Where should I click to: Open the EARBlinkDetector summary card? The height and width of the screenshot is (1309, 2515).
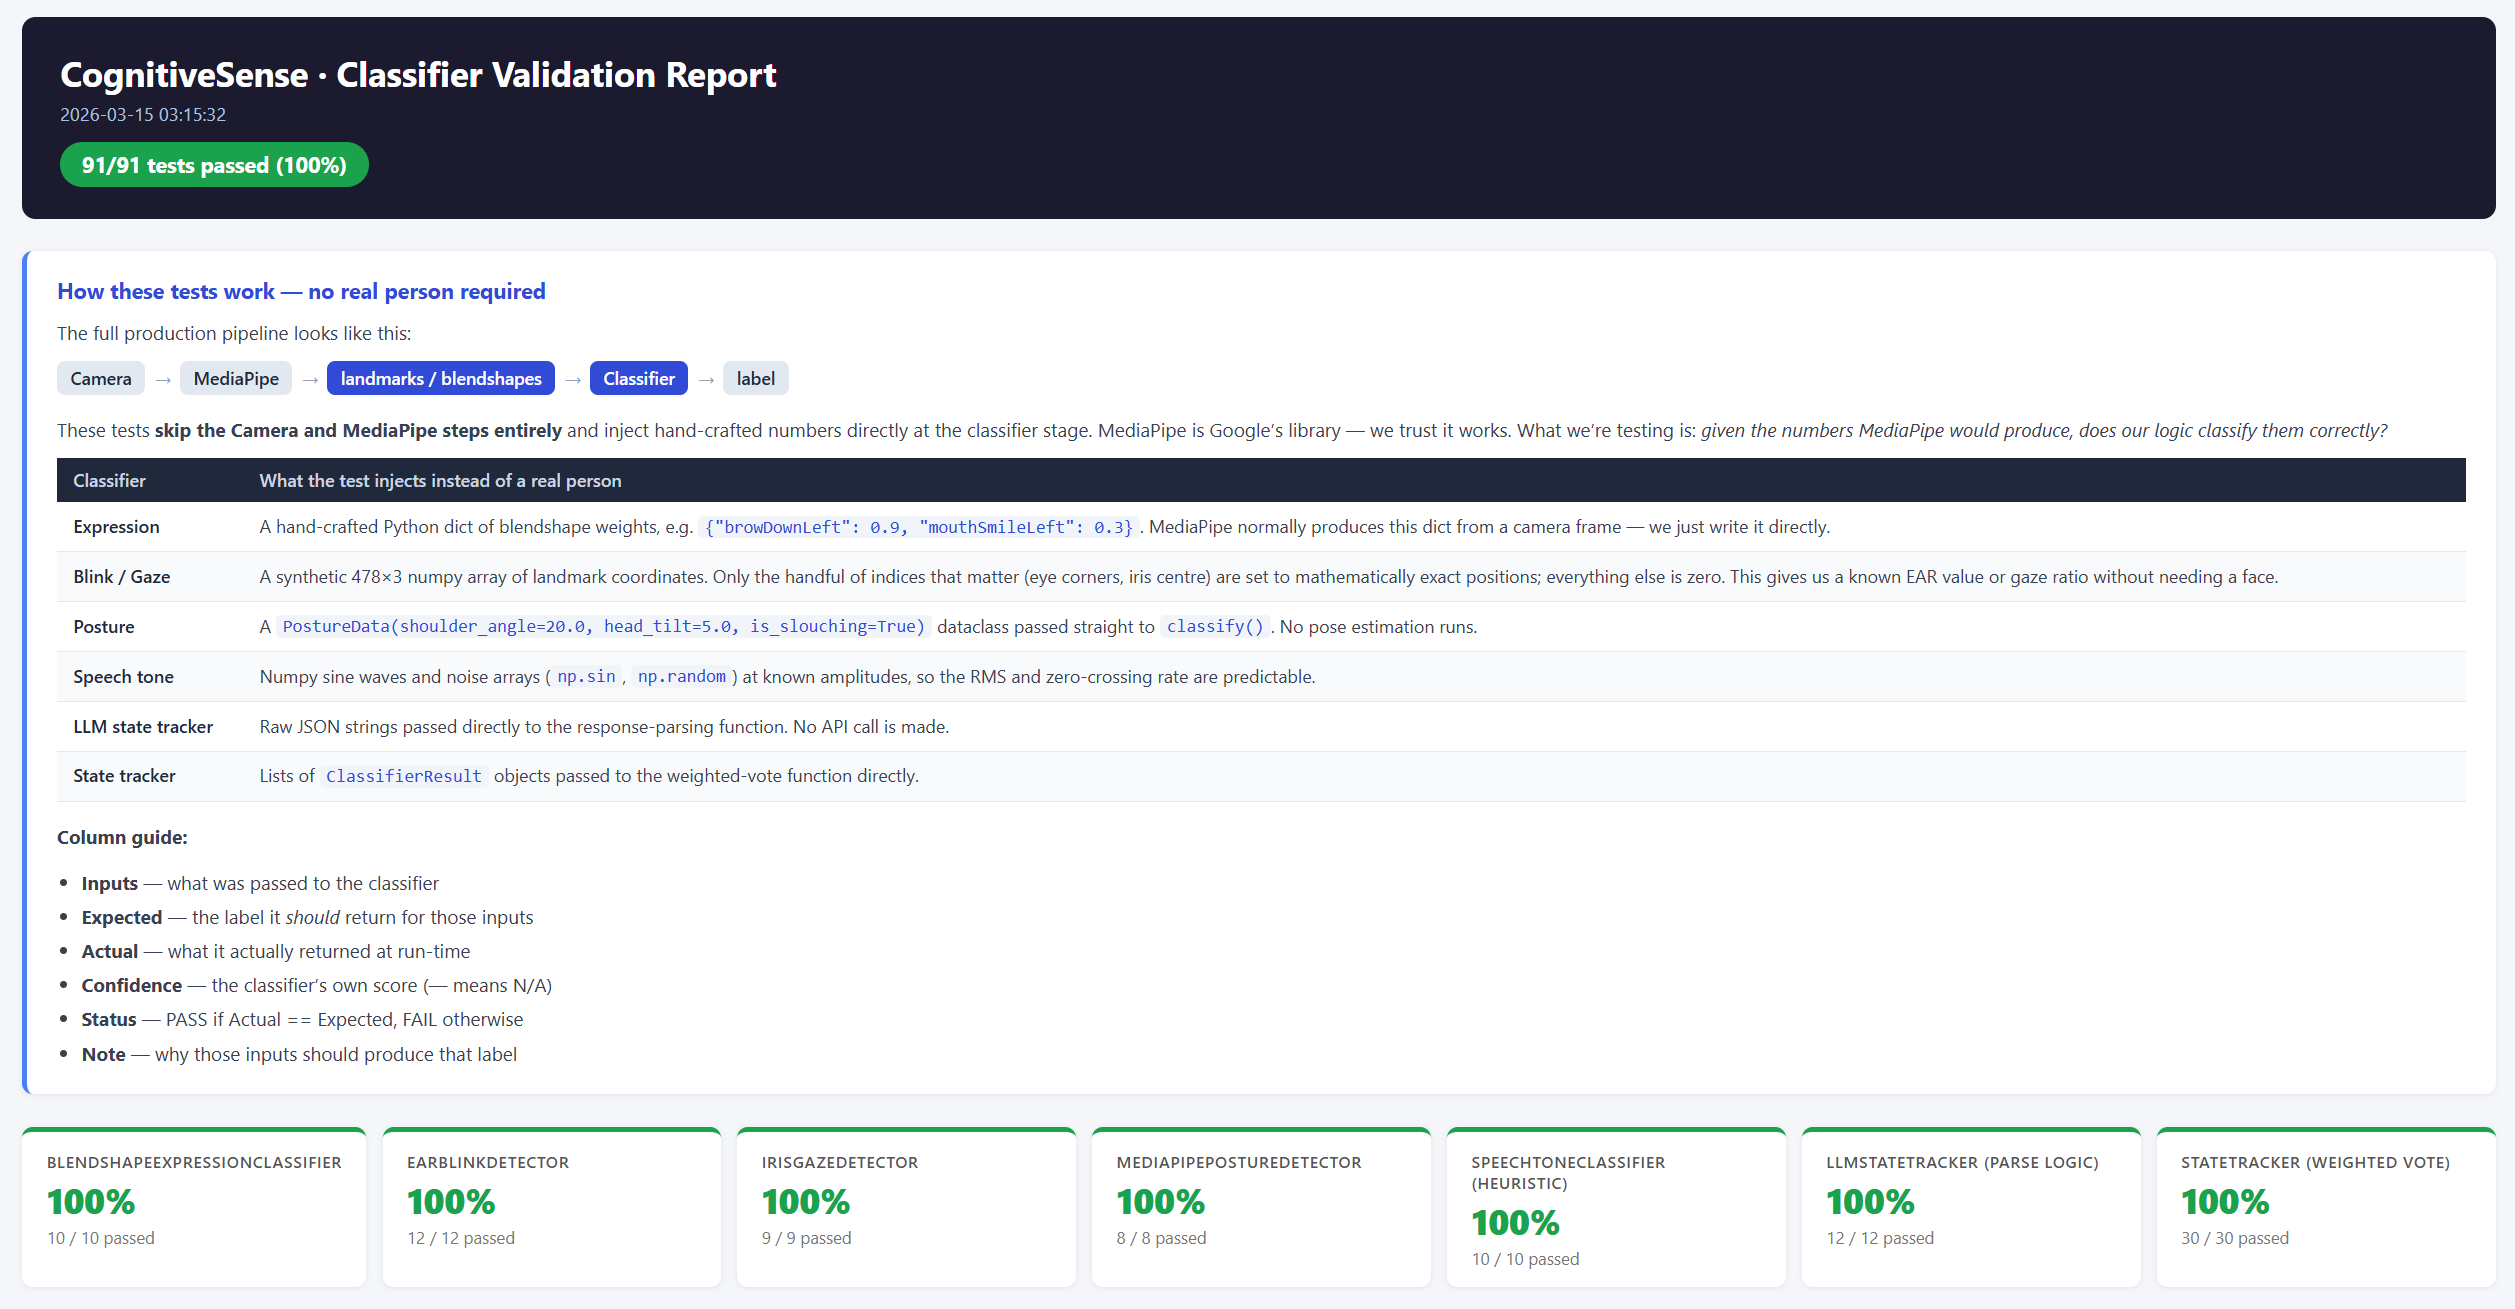(x=551, y=1207)
